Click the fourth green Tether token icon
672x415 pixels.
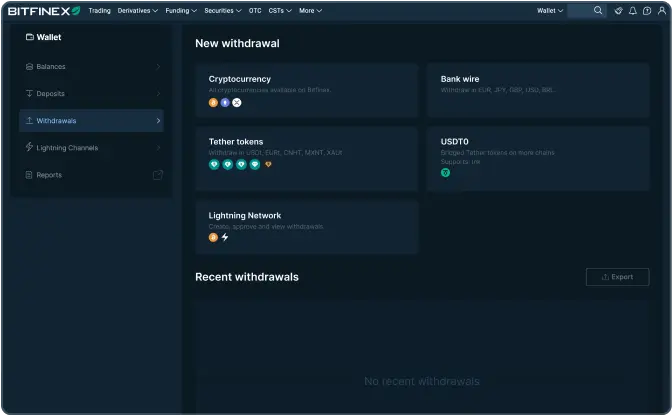[255, 164]
